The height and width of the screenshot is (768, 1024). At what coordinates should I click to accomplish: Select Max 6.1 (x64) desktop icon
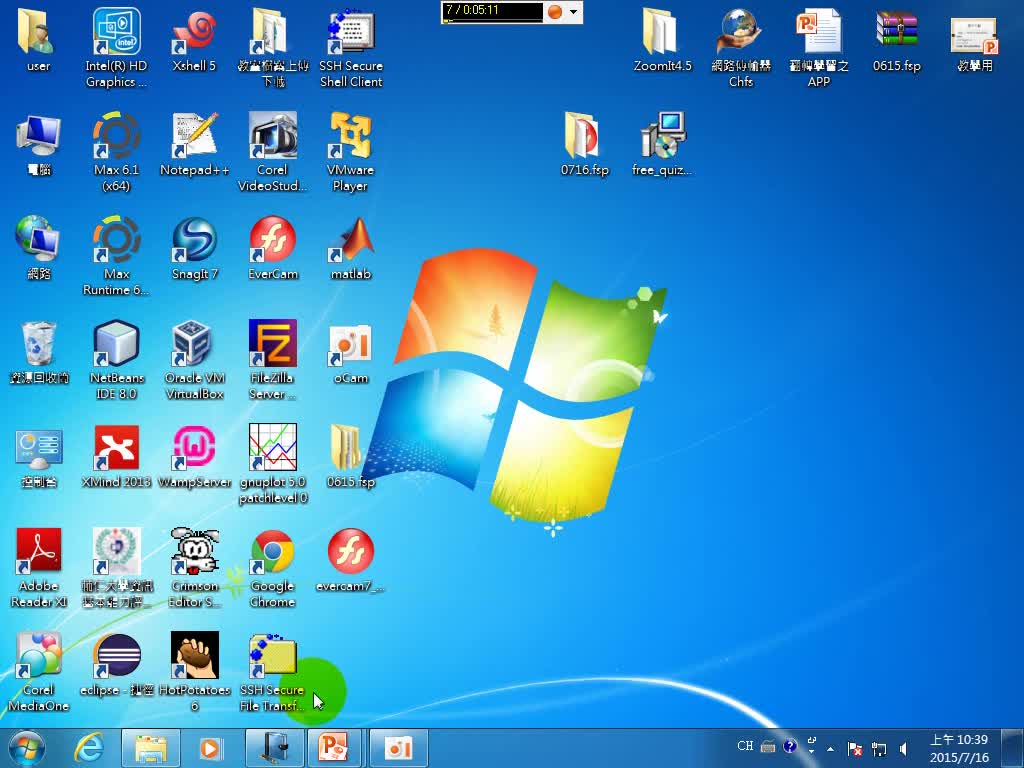click(x=116, y=152)
